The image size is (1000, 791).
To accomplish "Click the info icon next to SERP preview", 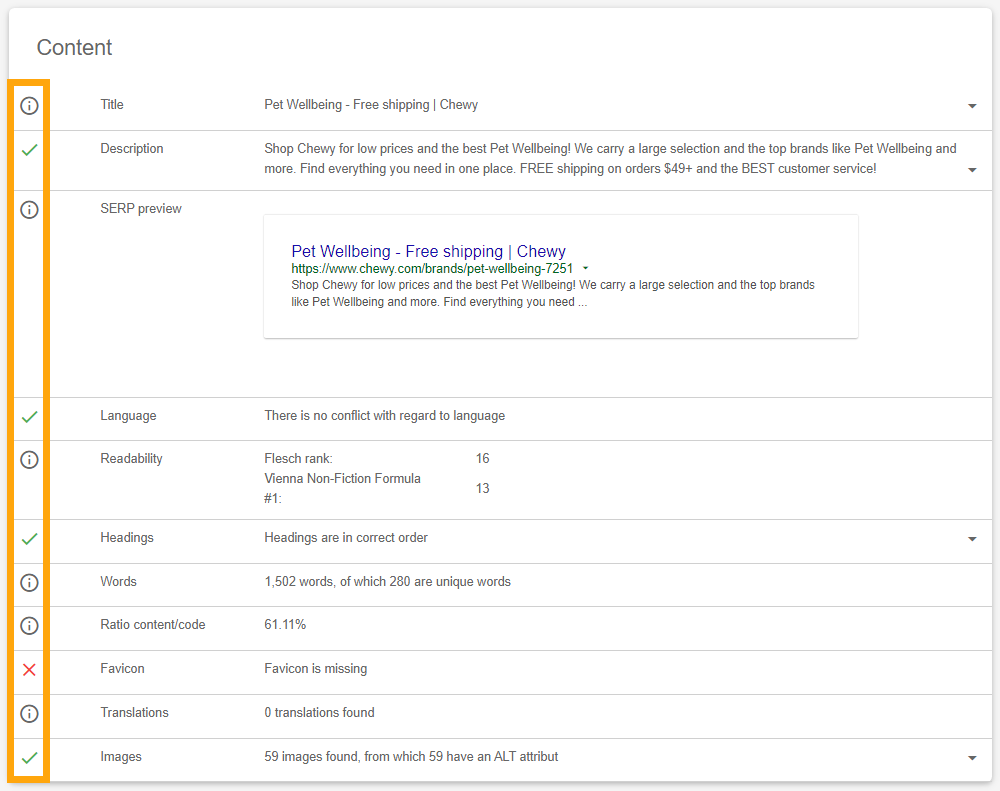I will point(29,210).
